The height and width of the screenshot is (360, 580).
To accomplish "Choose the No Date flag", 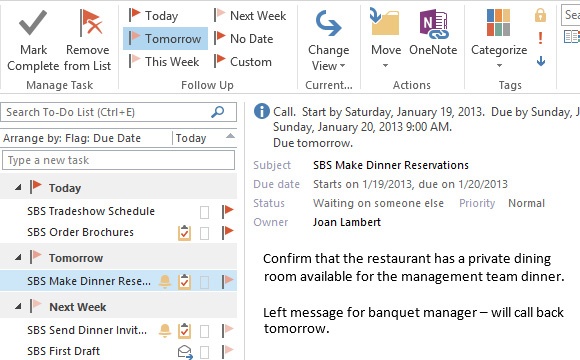I will (x=243, y=38).
